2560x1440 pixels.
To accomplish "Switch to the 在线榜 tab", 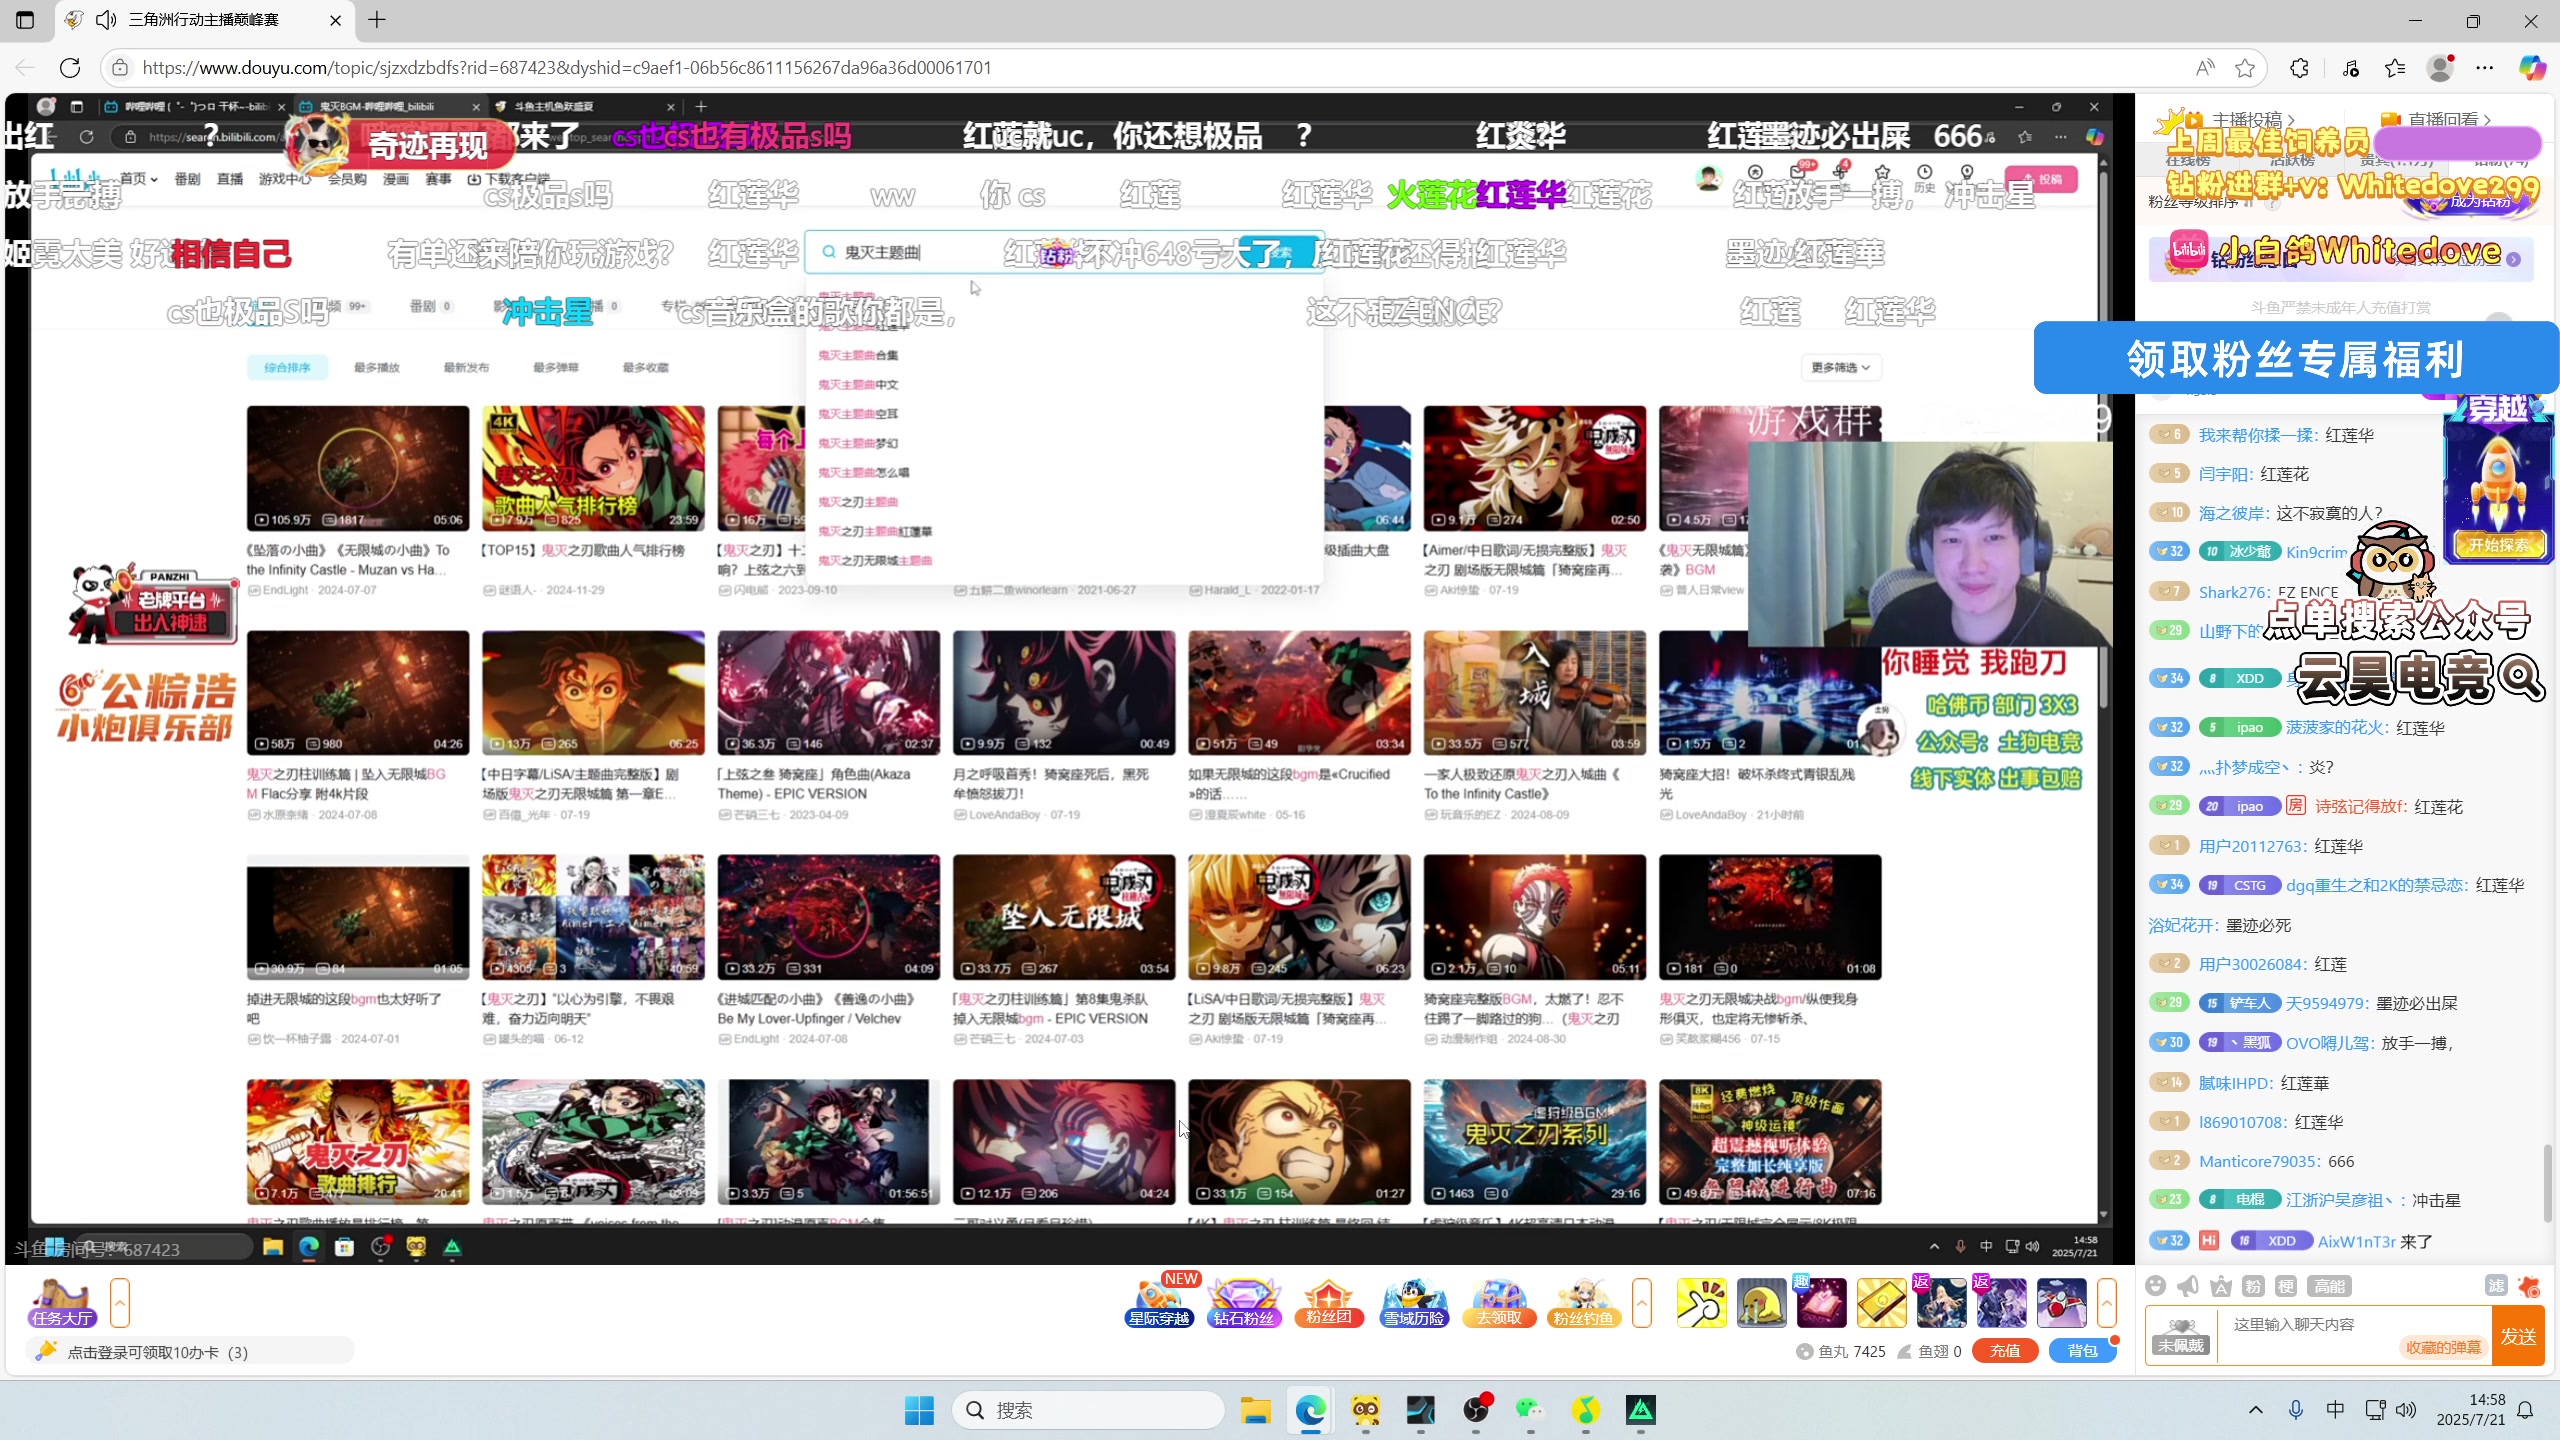I will [x=2188, y=160].
